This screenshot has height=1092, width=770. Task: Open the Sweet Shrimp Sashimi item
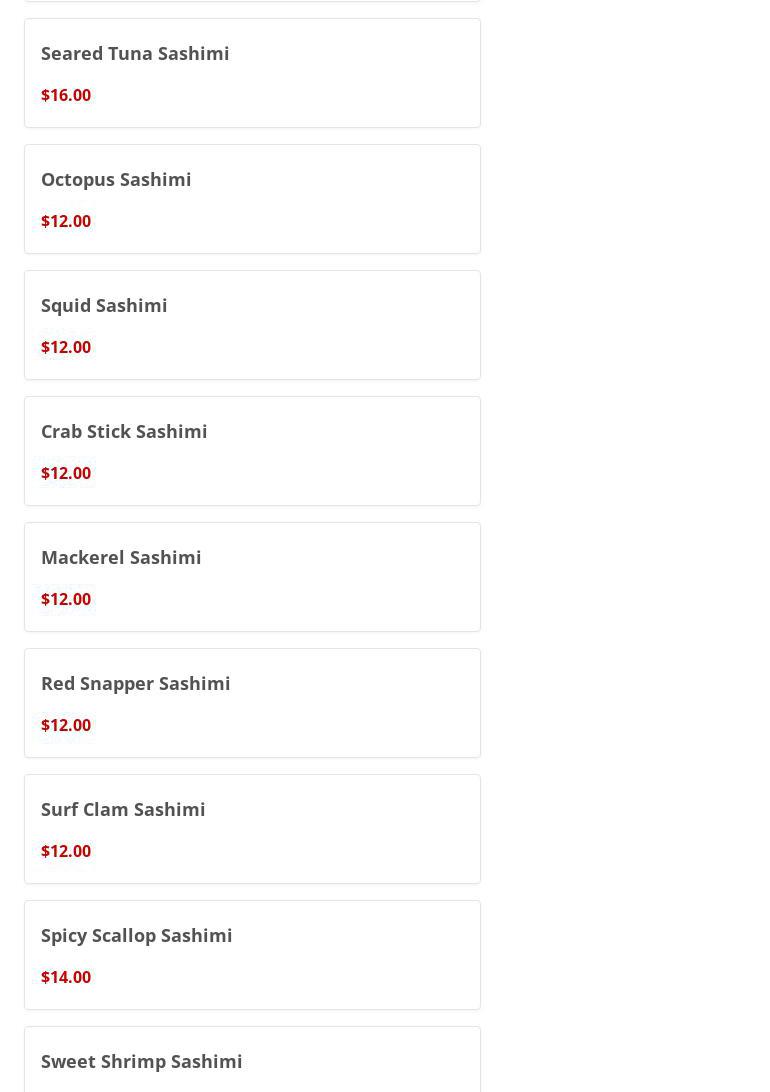pos(142,1061)
